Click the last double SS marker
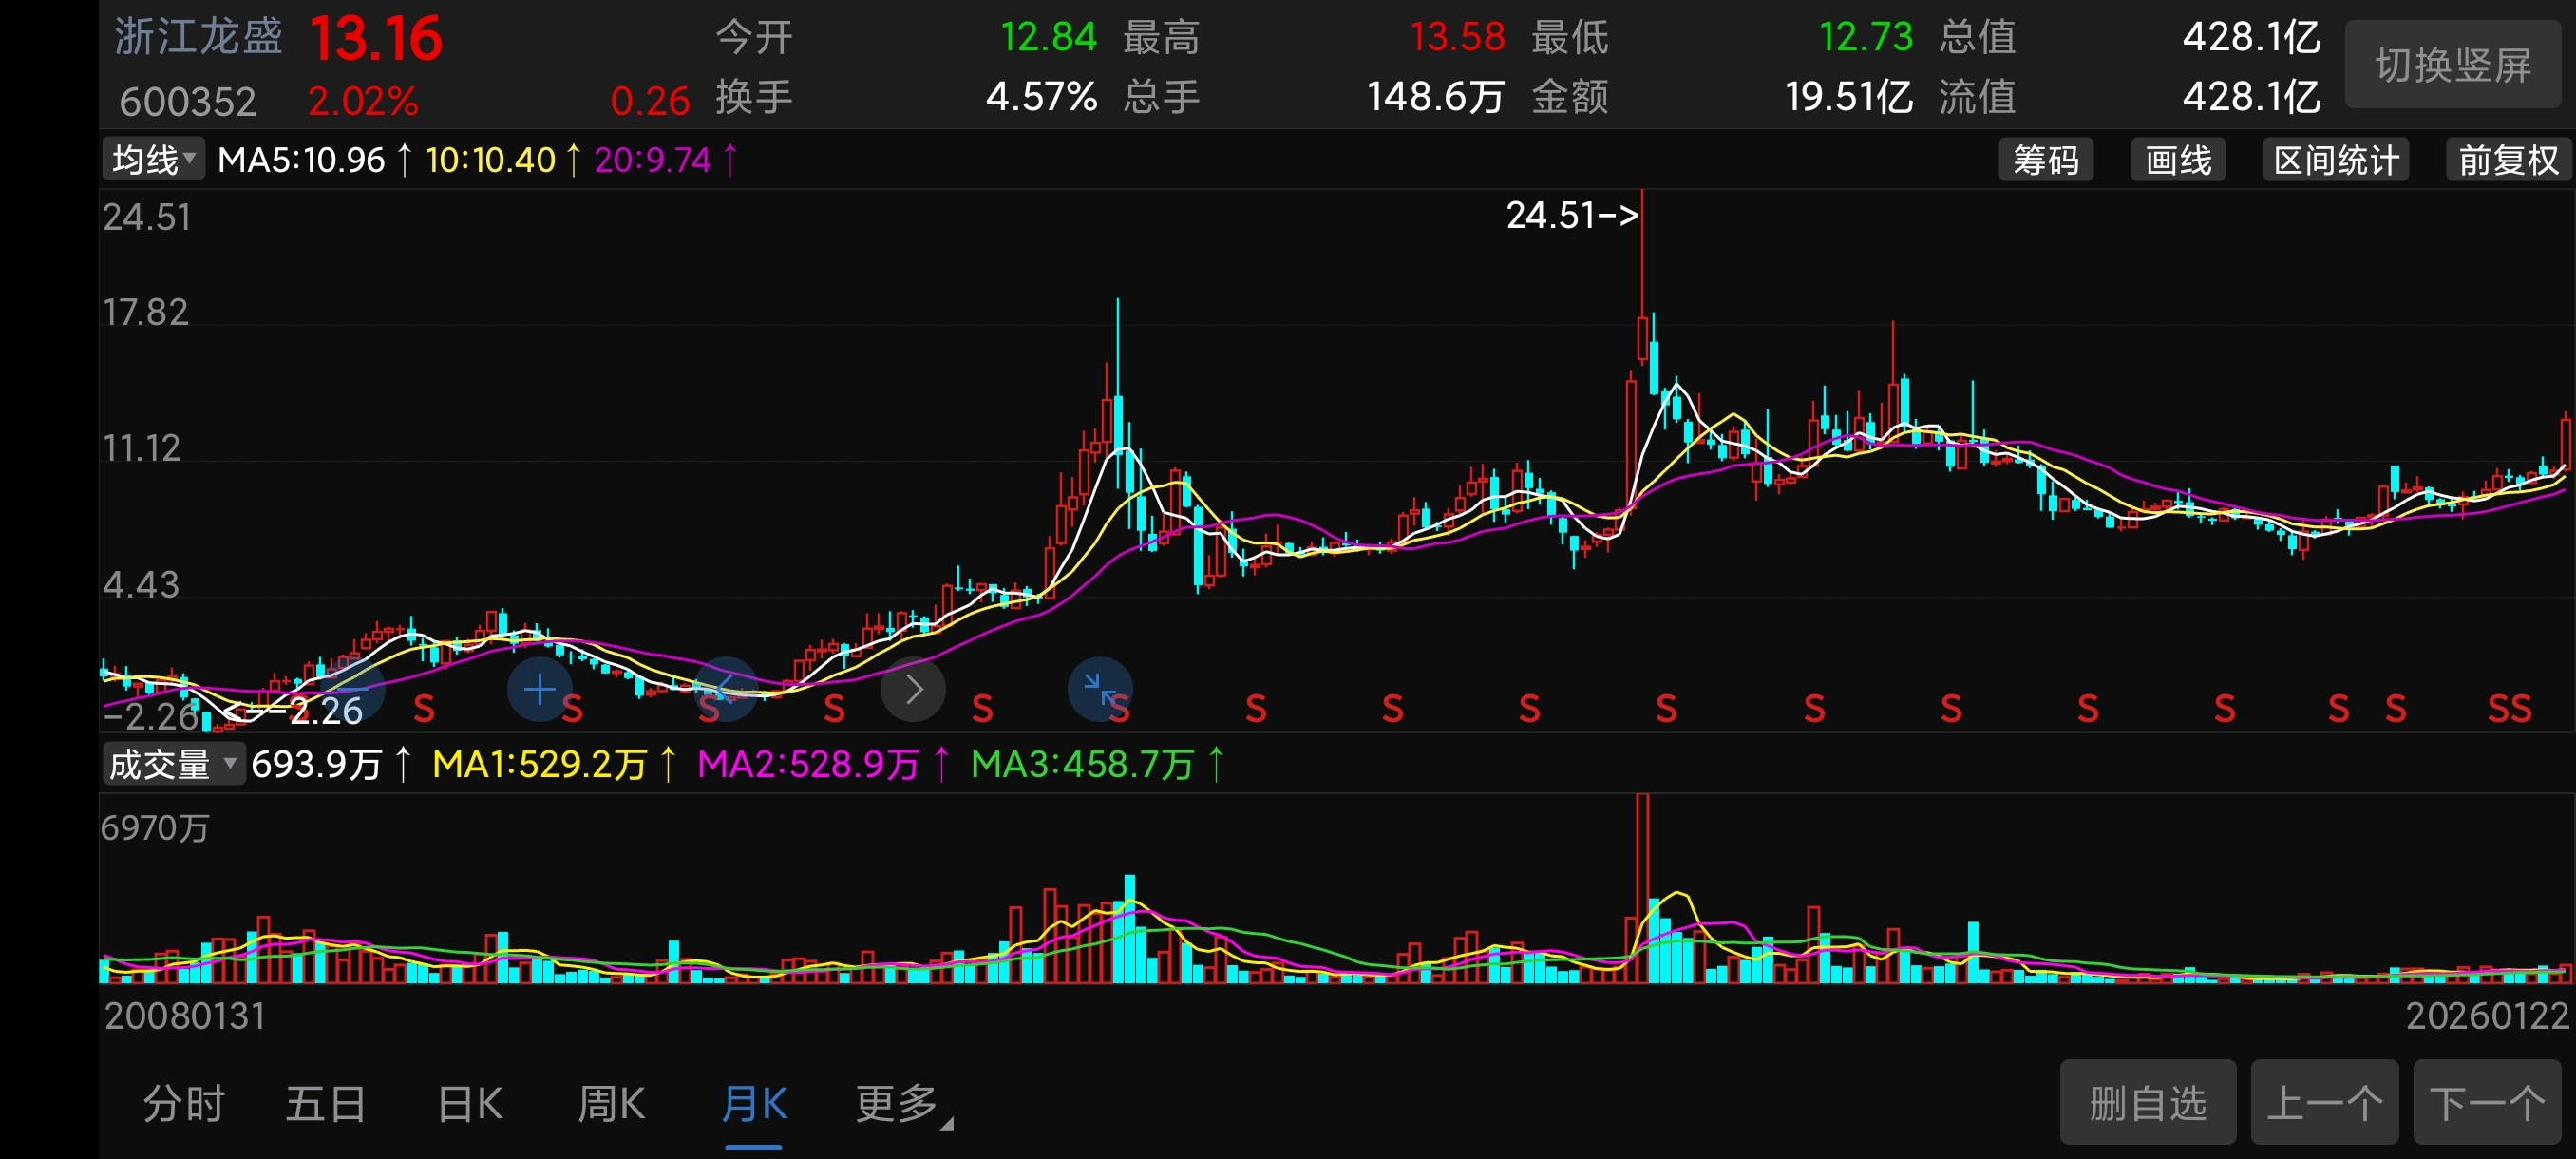 click(x=2509, y=710)
